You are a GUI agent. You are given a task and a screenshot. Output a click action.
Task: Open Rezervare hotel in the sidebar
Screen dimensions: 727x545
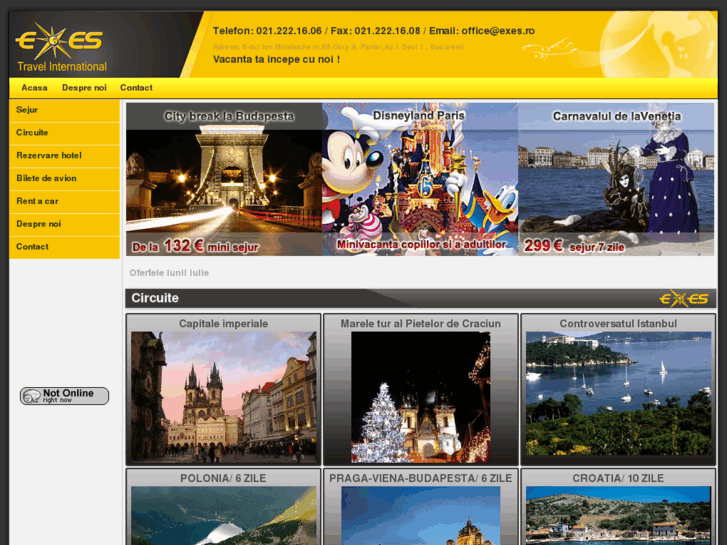(64, 155)
